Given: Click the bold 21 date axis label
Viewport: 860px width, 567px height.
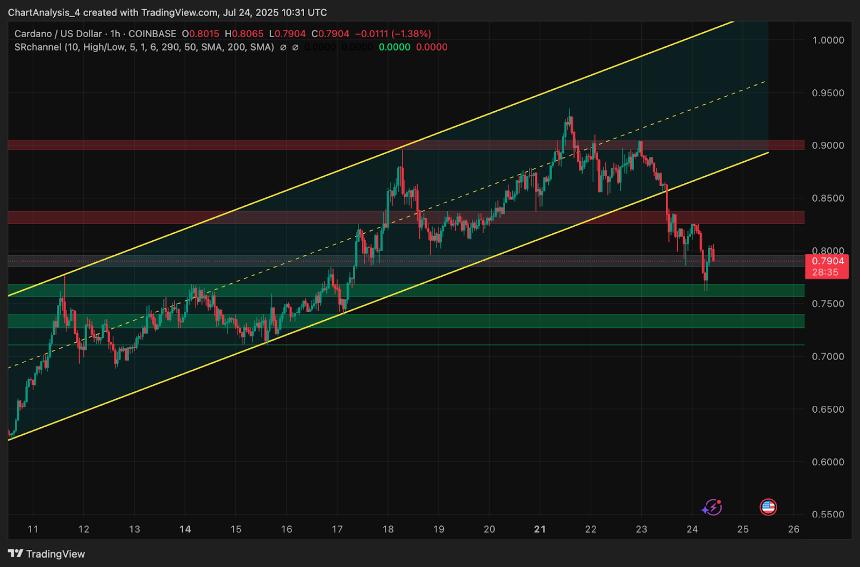Looking at the screenshot, I should [540, 529].
